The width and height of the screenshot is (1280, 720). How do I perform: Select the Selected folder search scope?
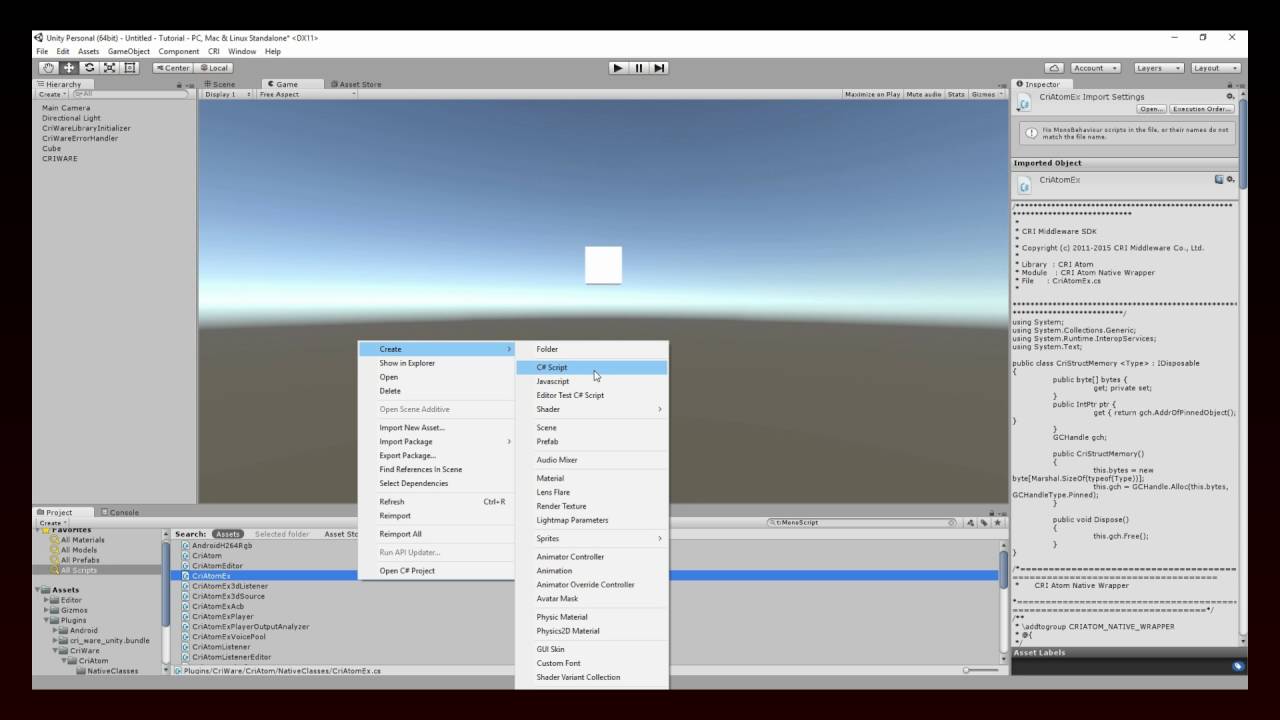coord(282,534)
